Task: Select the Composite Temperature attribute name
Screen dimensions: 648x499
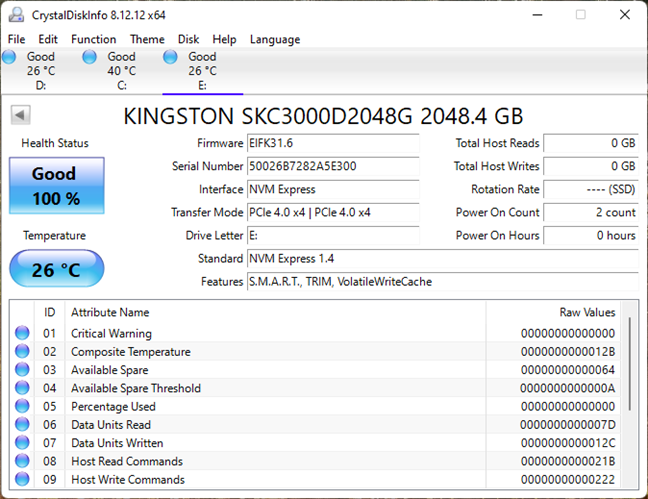Action: tap(131, 352)
